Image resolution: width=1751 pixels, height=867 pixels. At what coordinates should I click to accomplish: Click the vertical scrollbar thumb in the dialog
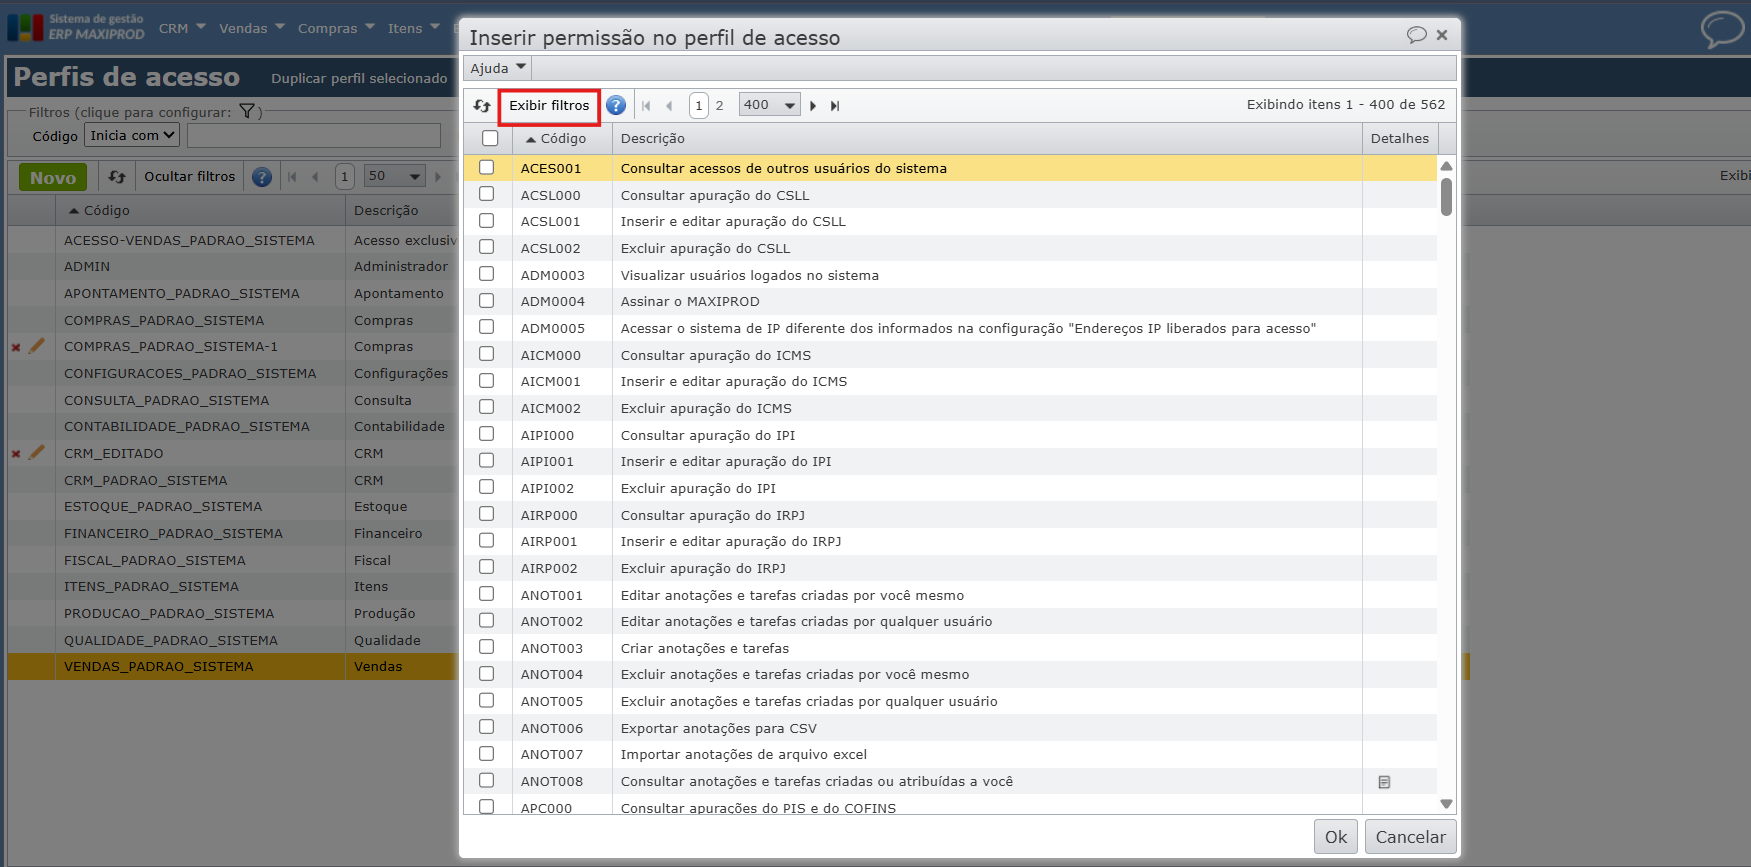click(x=1446, y=197)
